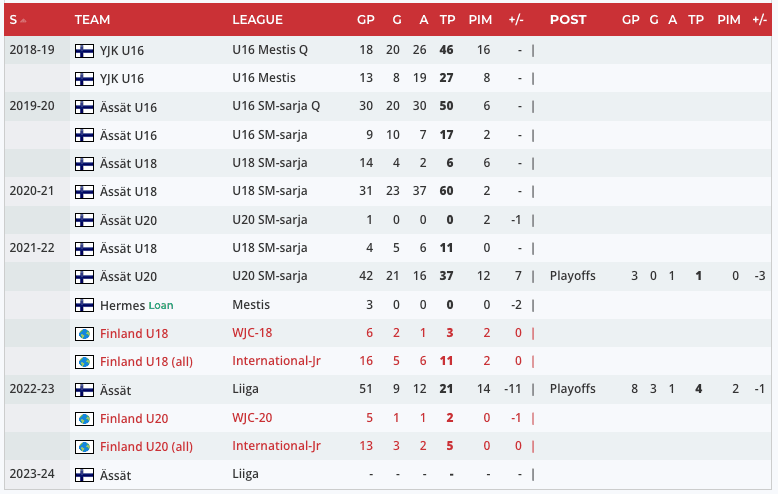
Task: Open the WJC-18 league link
Action: pos(254,333)
